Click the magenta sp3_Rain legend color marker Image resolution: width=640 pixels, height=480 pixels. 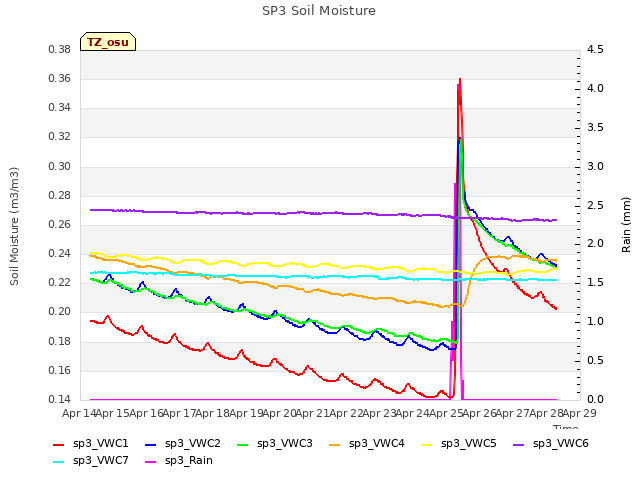tap(151, 462)
